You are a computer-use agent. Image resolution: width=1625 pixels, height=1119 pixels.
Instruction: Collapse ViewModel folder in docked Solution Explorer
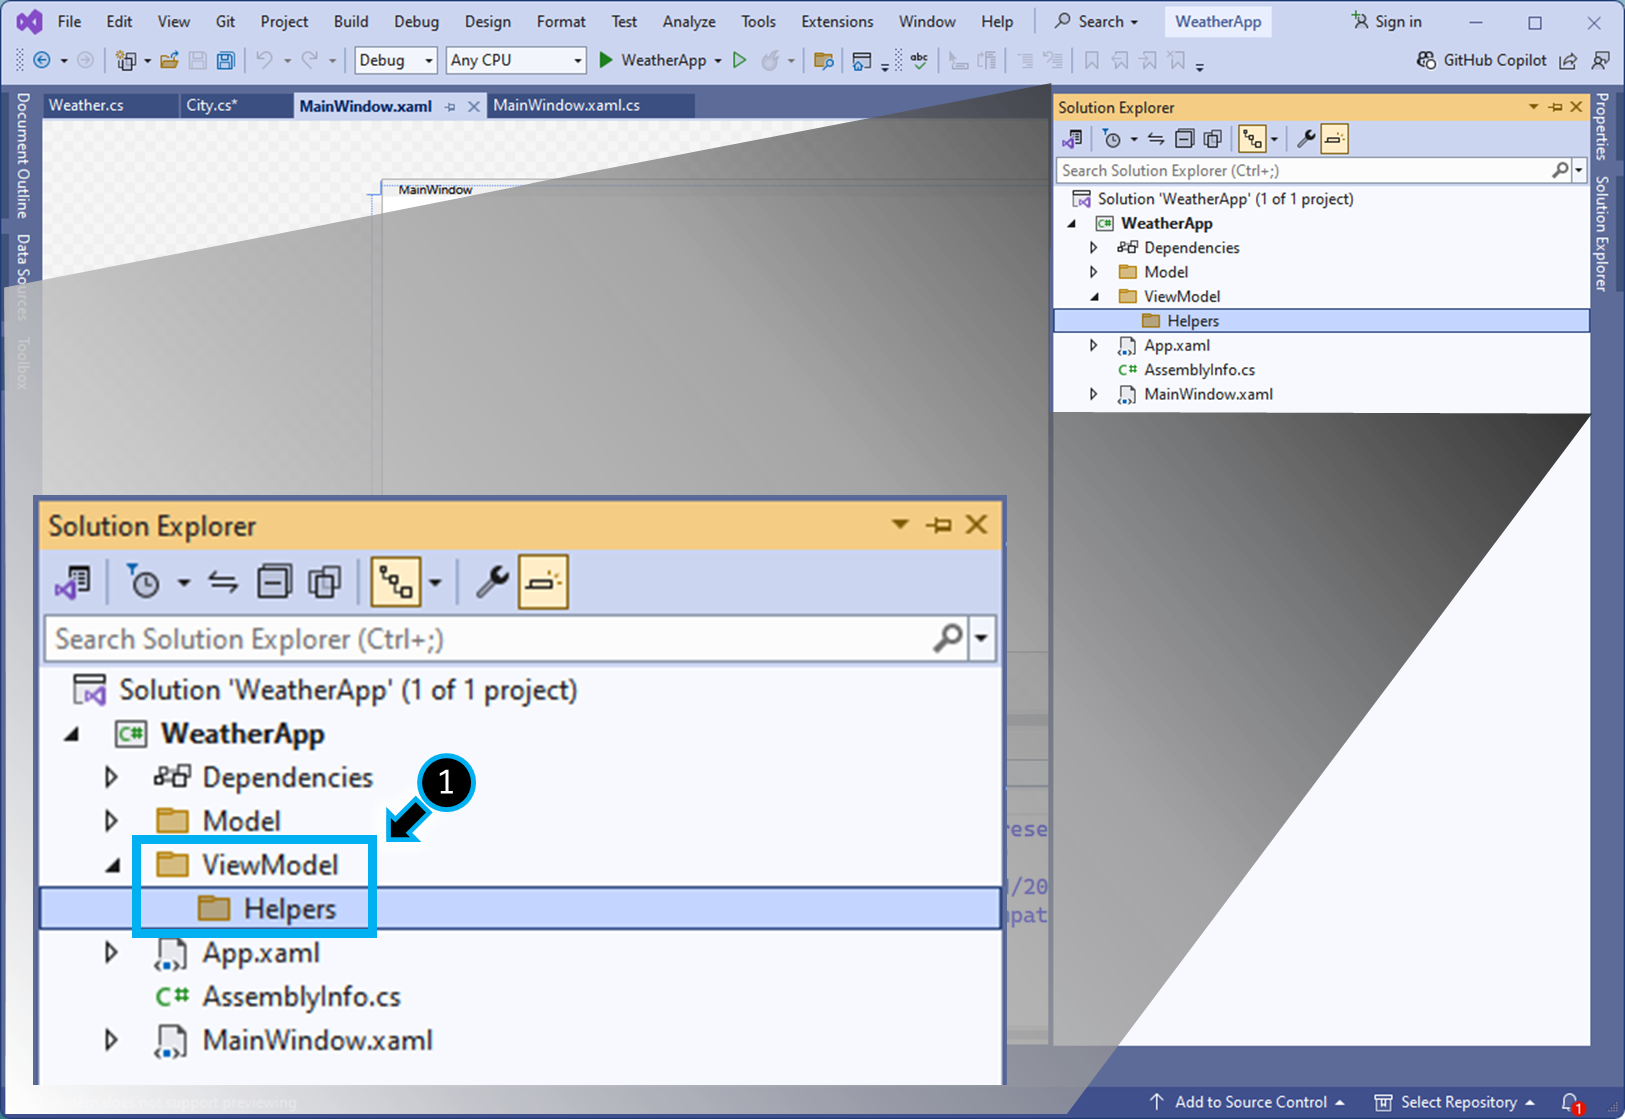click(x=1094, y=296)
